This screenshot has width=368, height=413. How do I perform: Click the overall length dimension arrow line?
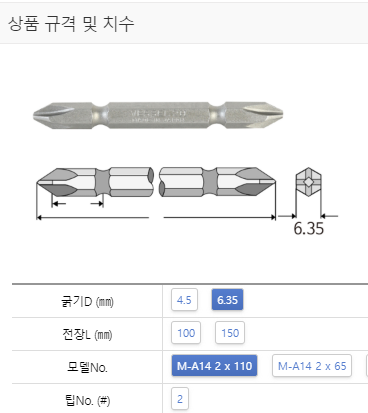click(x=156, y=217)
